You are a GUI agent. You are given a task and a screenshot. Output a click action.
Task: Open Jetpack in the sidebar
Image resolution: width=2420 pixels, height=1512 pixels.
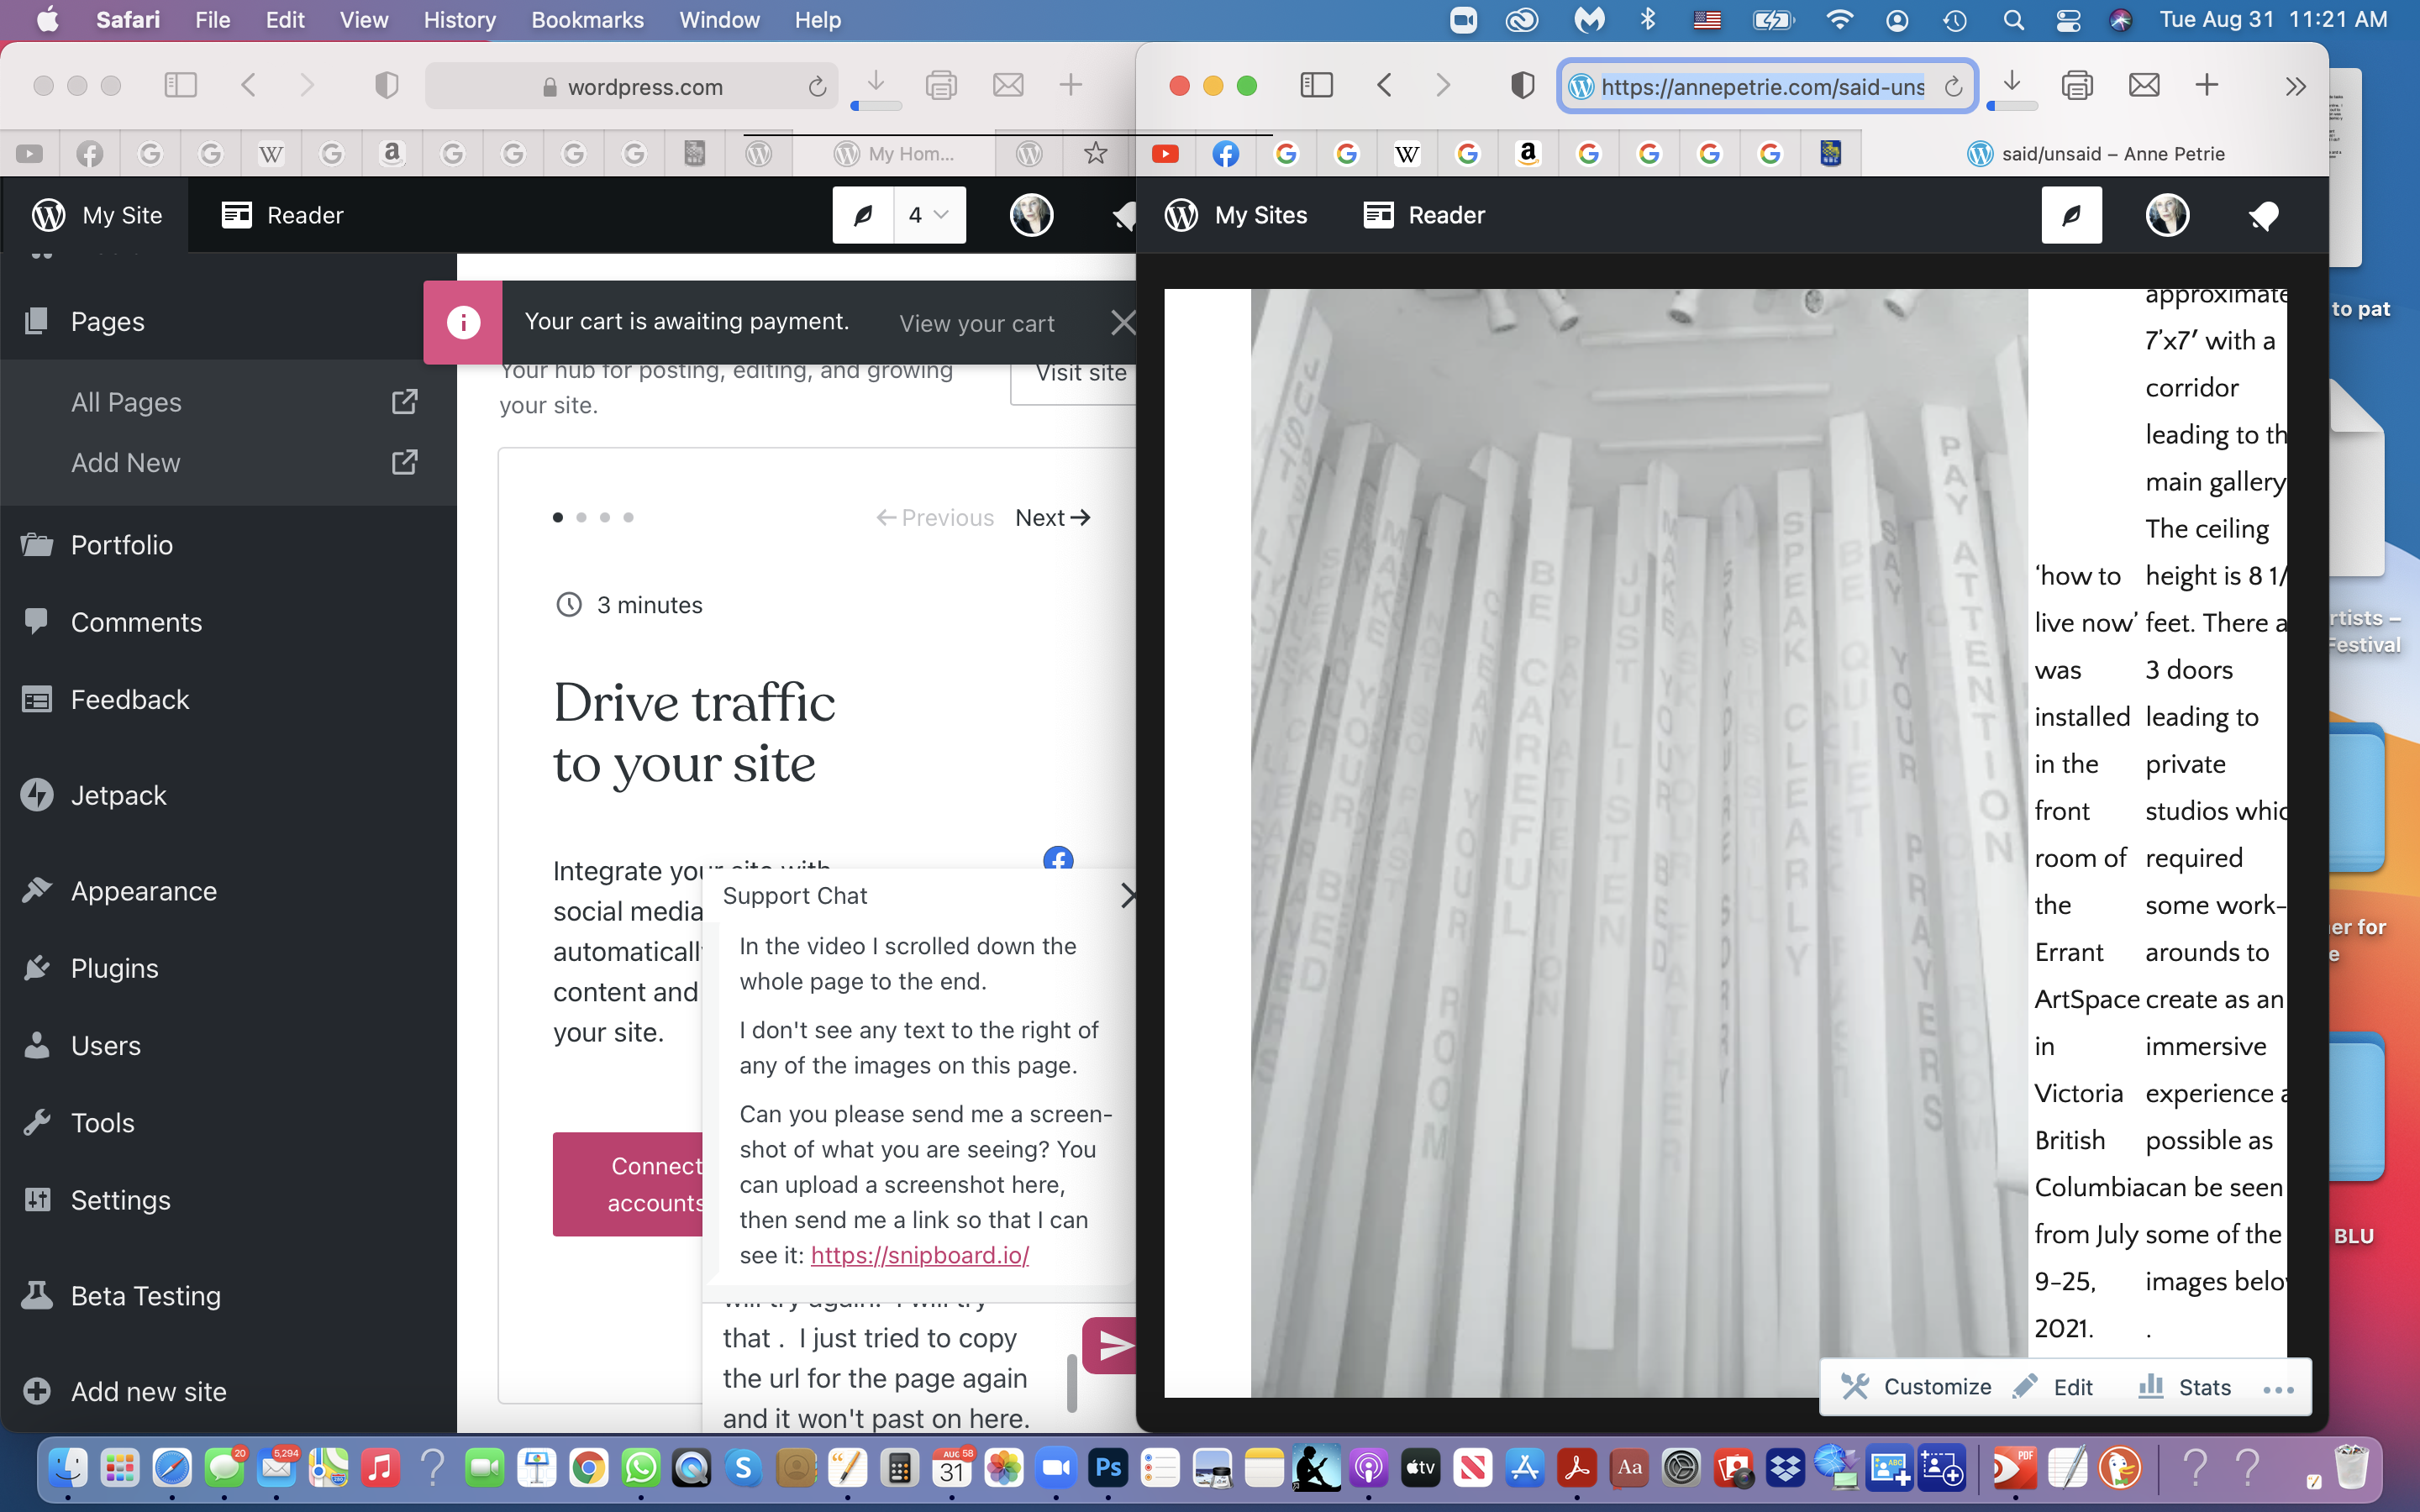coord(118,795)
